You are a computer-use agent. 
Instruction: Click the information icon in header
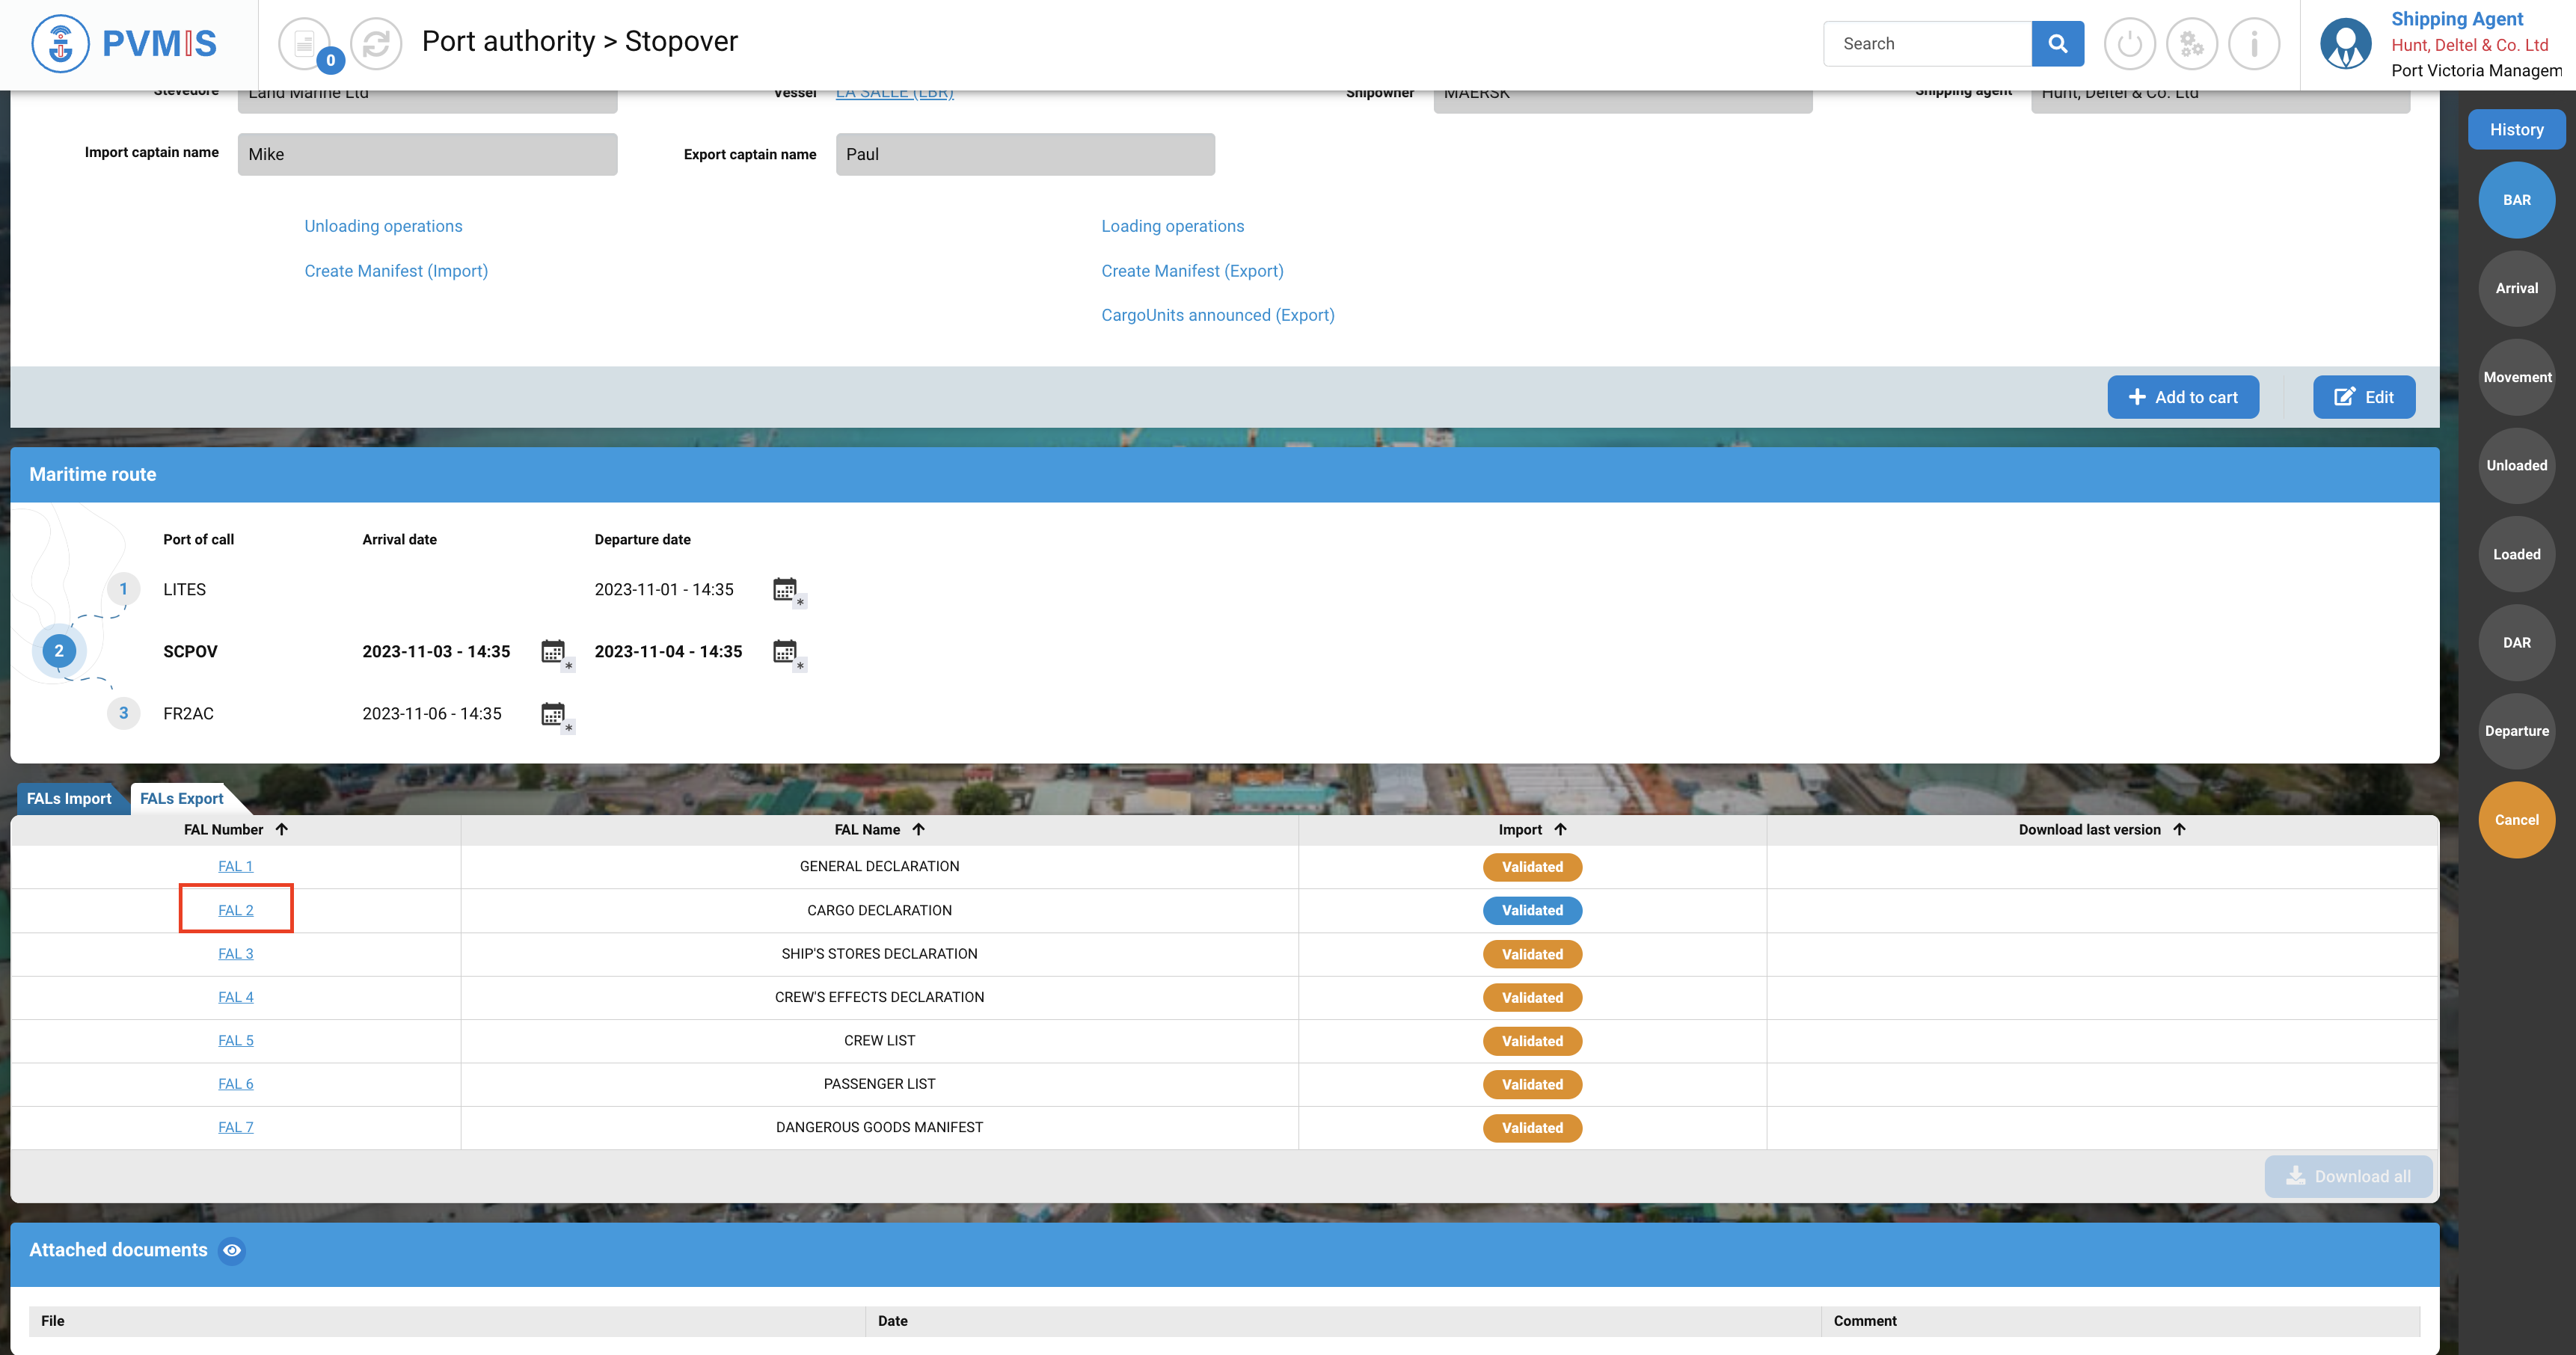[x=2254, y=44]
